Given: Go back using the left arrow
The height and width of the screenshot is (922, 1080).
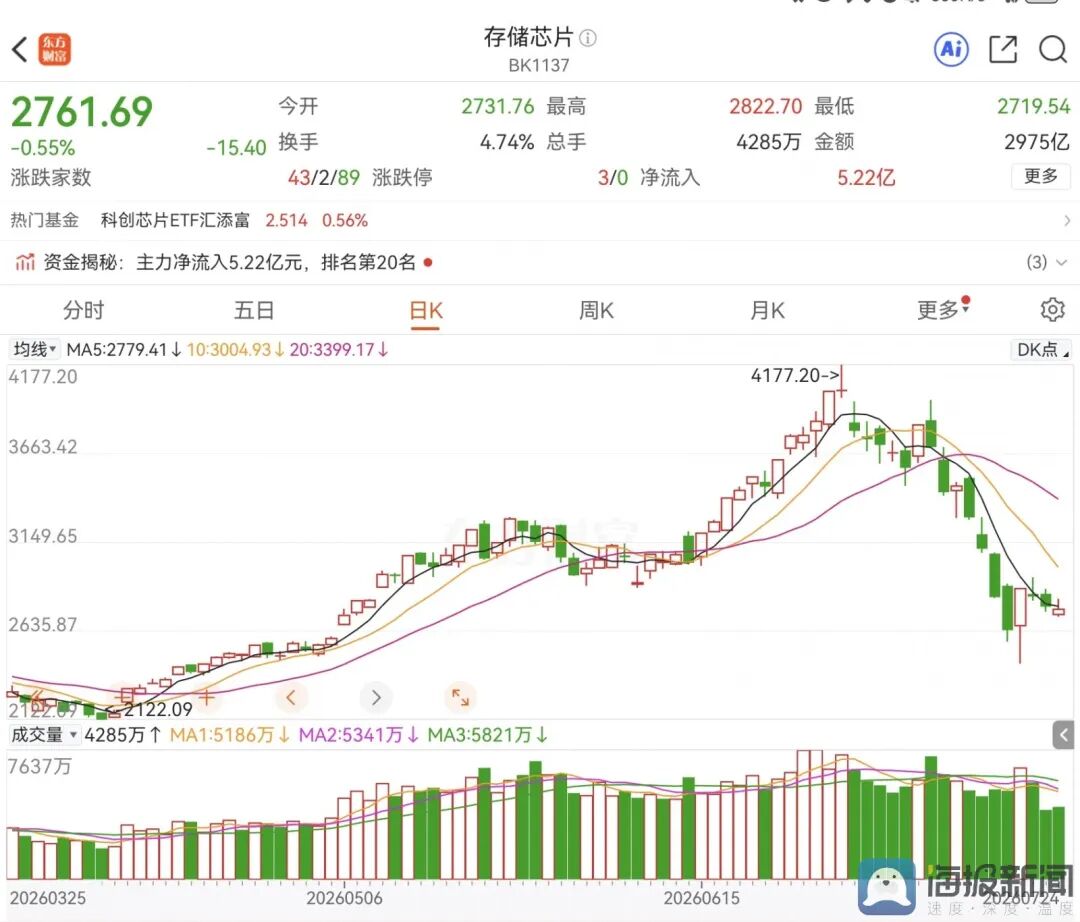Looking at the screenshot, I should (x=20, y=50).
